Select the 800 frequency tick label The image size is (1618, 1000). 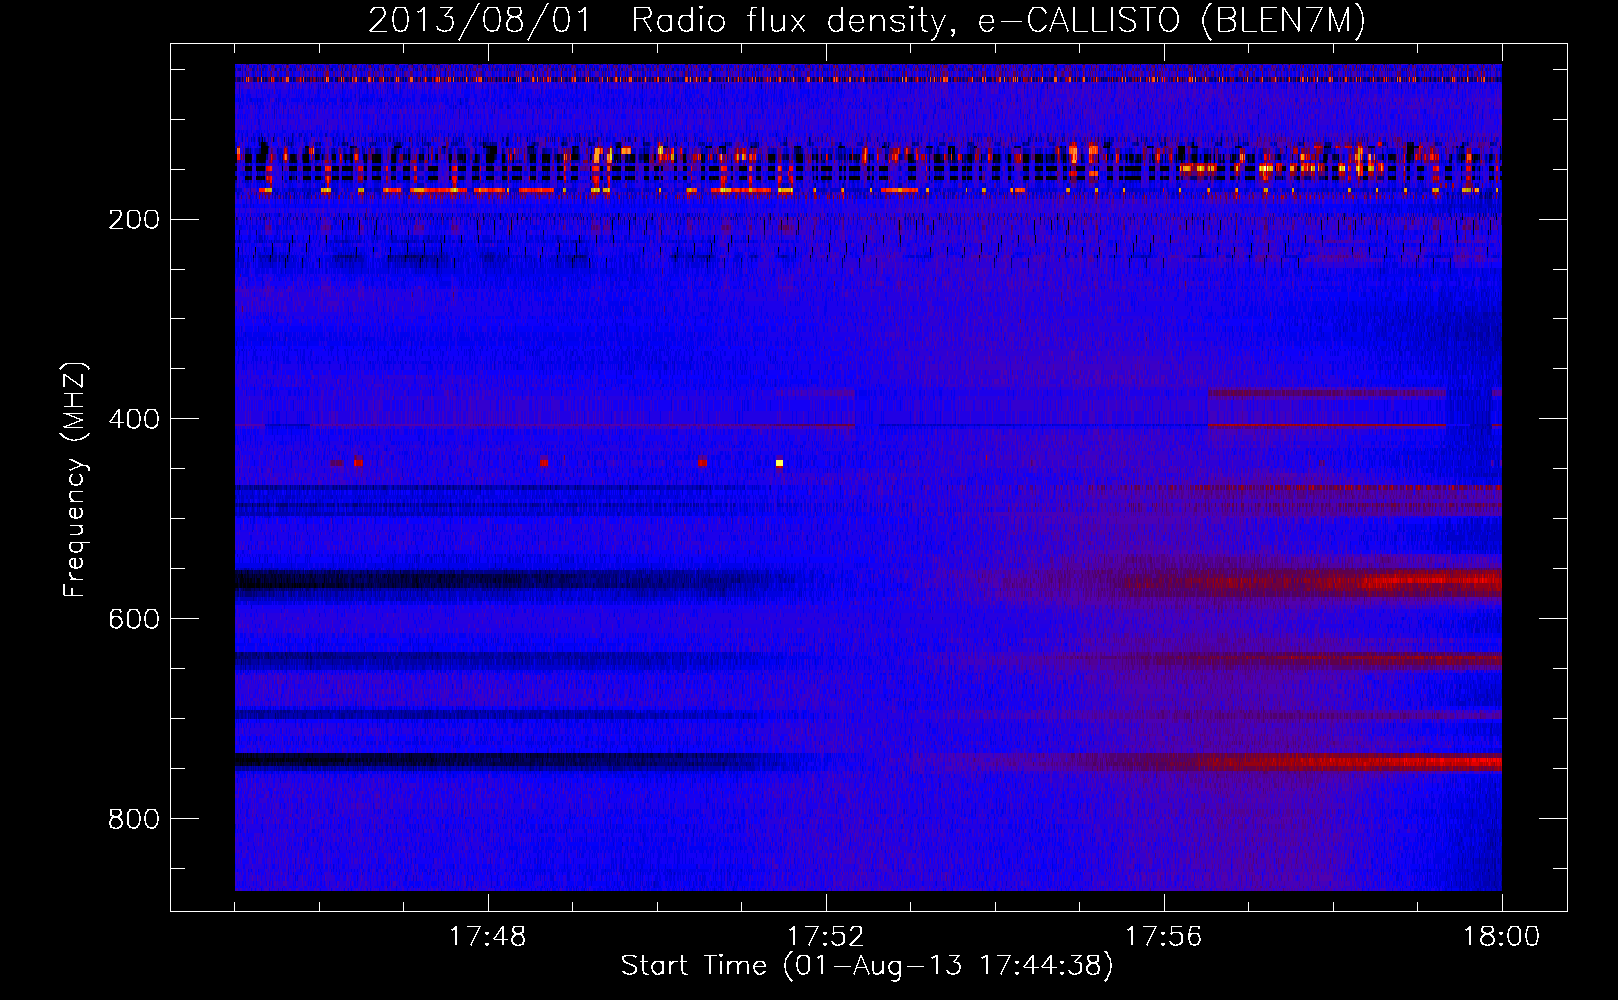(134, 820)
